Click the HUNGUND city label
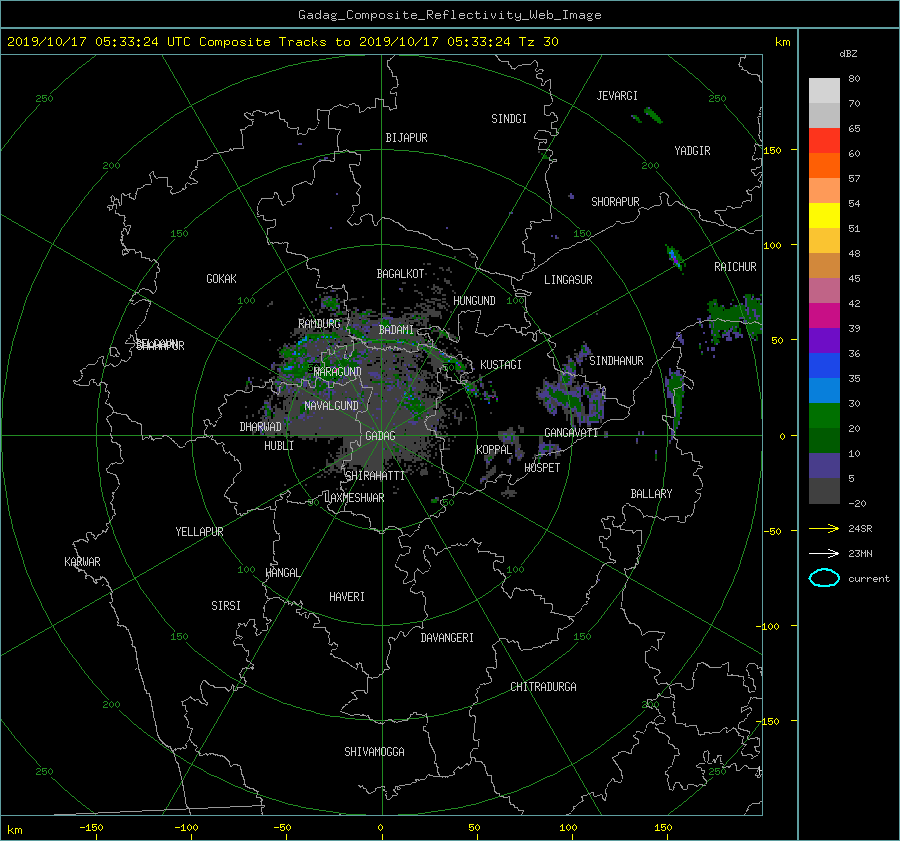 click(x=474, y=301)
